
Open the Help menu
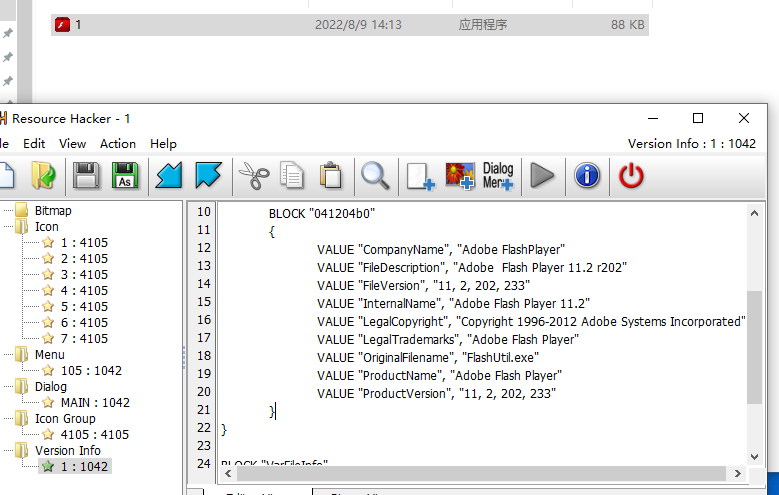163,144
